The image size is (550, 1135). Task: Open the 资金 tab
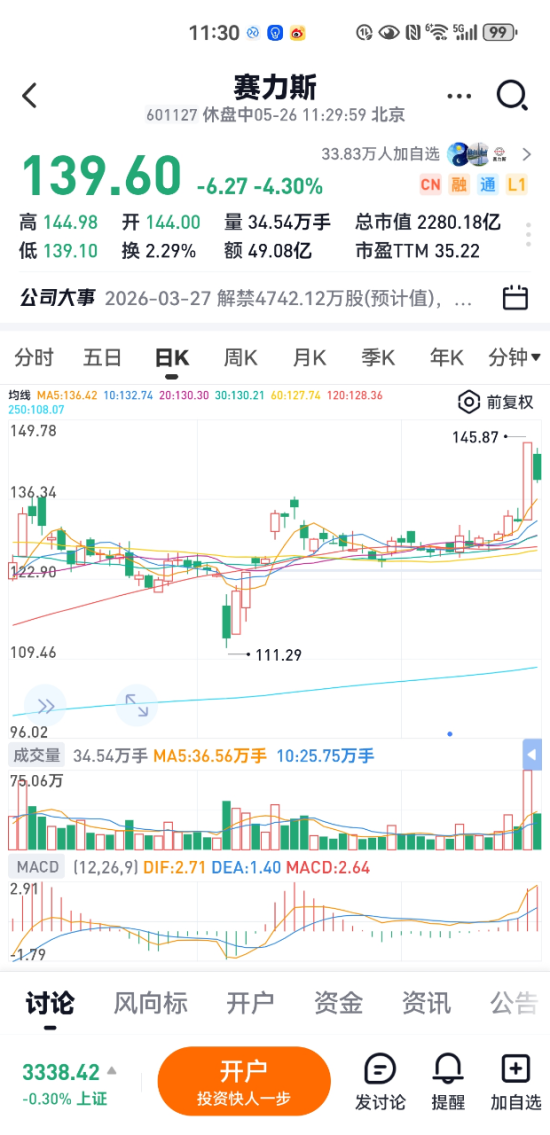(x=338, y=1003)
